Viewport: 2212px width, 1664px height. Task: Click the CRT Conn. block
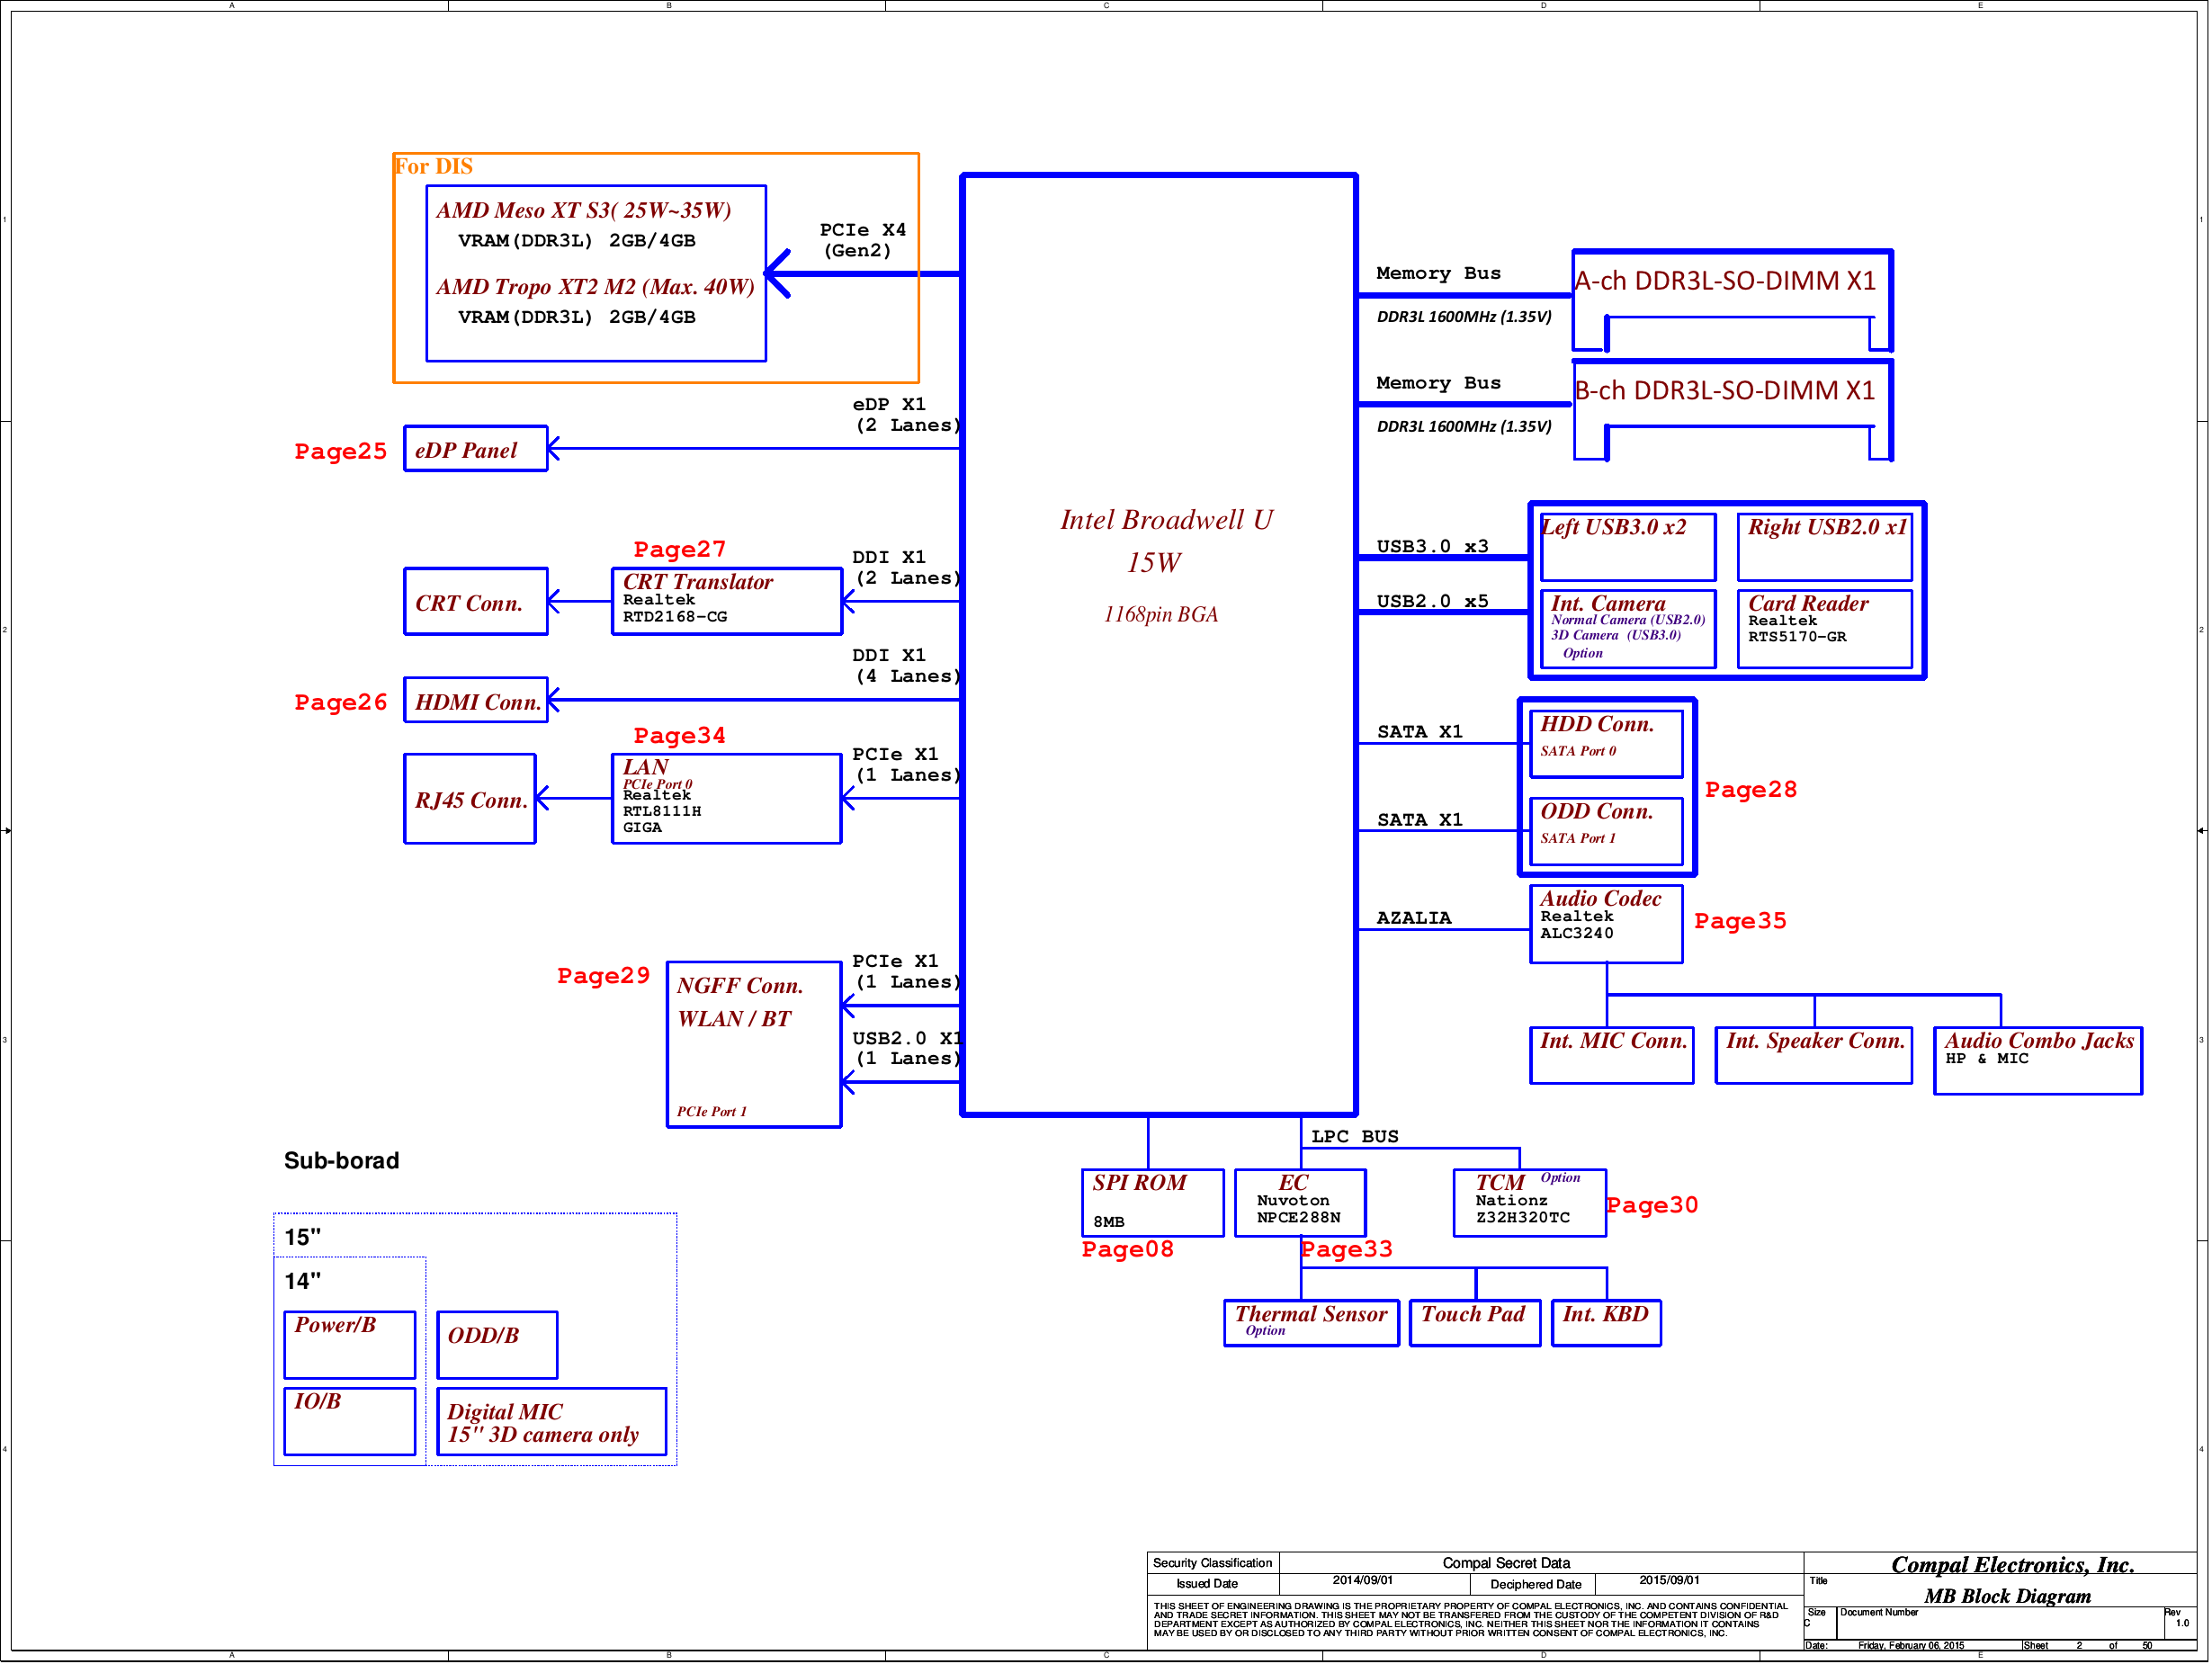tap(476, 602)
